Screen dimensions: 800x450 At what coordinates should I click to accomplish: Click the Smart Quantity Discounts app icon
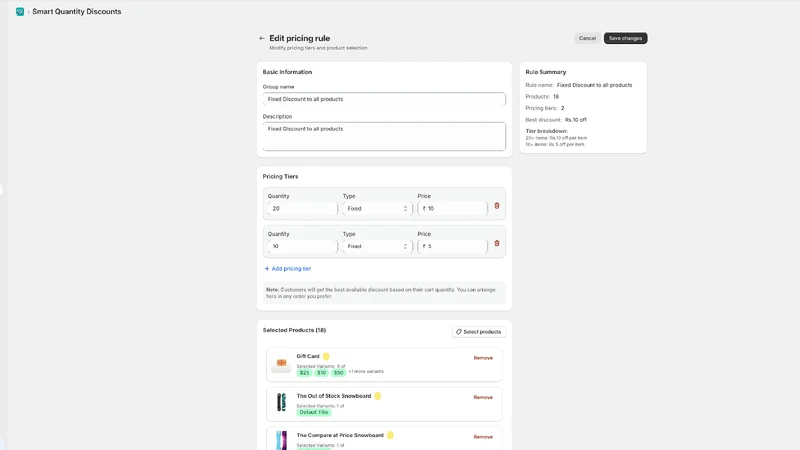pos(20,11)
